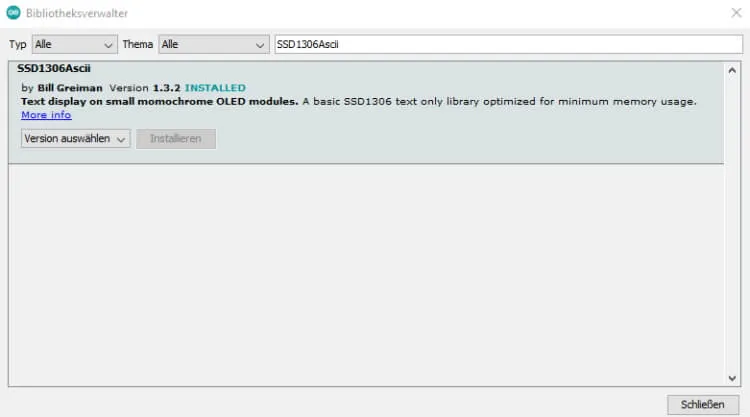Click the search field containing SSD1306Ascii
Screen dimensions: 750x417
pos(506,45)
